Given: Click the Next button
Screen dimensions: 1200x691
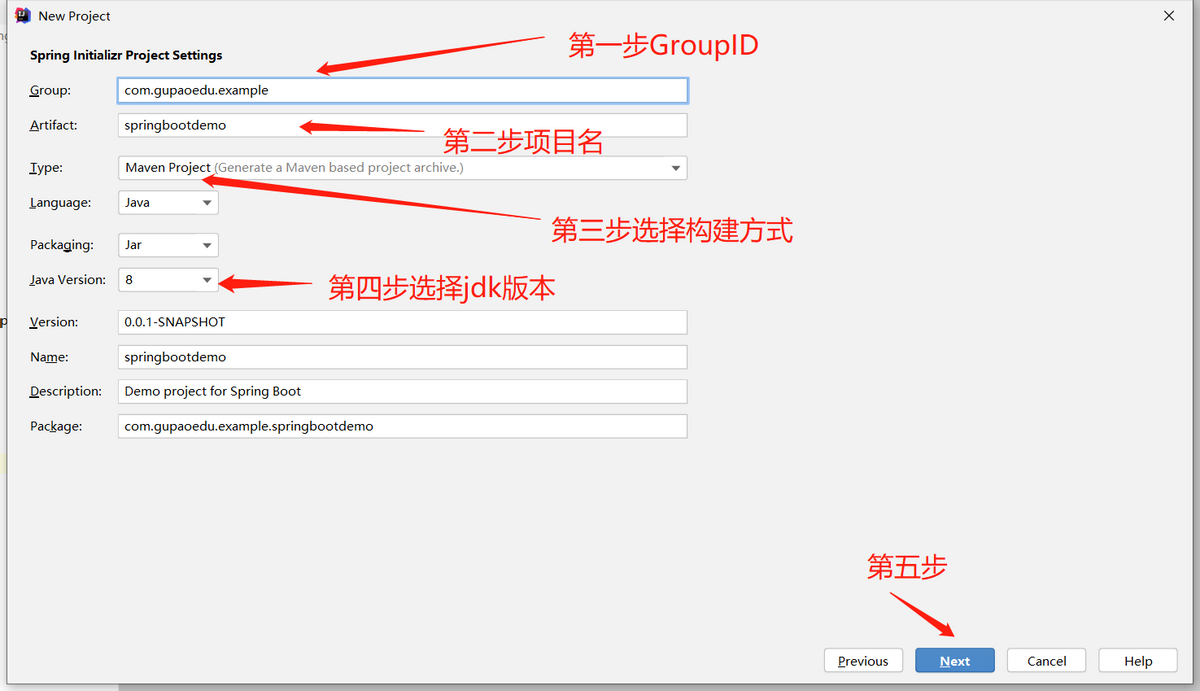Looking at the screenshot, I should click(955, 661).
